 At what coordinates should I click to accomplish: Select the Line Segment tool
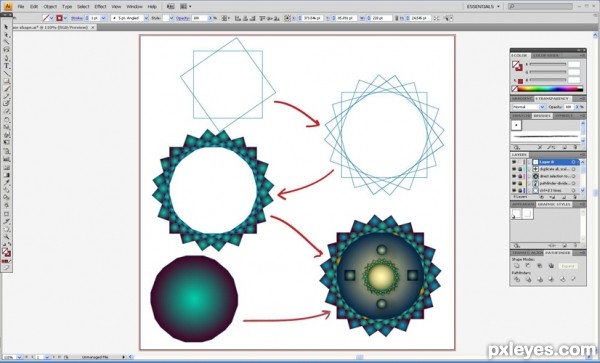click(7, 73)
